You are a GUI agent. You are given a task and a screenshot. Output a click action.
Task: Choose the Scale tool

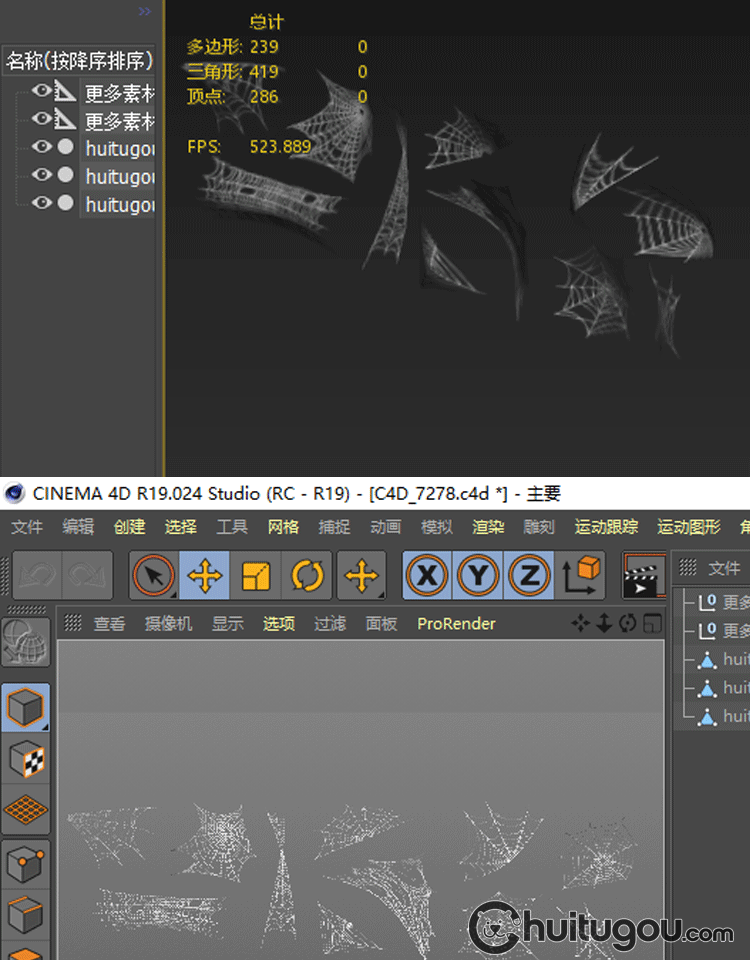(256, 576)
